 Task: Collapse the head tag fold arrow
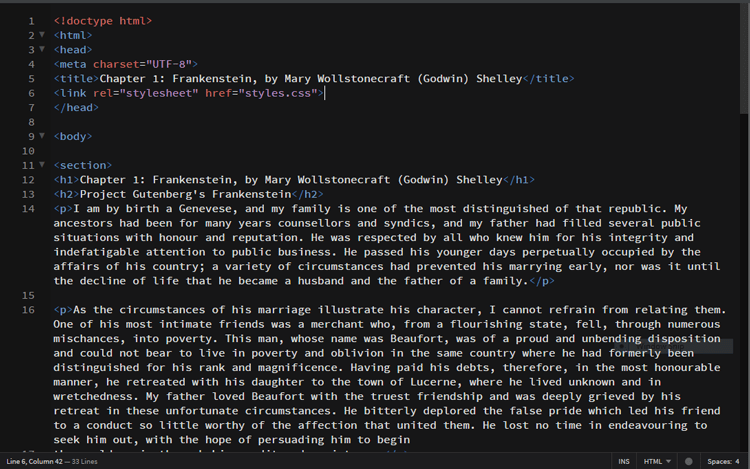42,49
